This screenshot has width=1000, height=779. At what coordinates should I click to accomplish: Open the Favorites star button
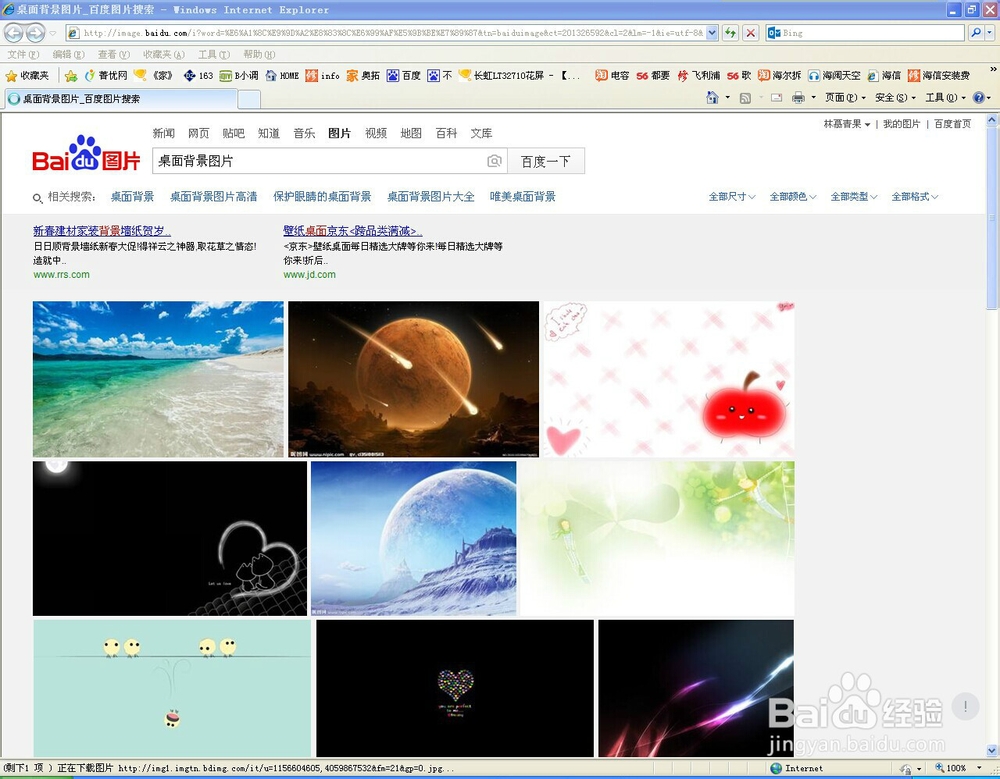tap(27, 75)
